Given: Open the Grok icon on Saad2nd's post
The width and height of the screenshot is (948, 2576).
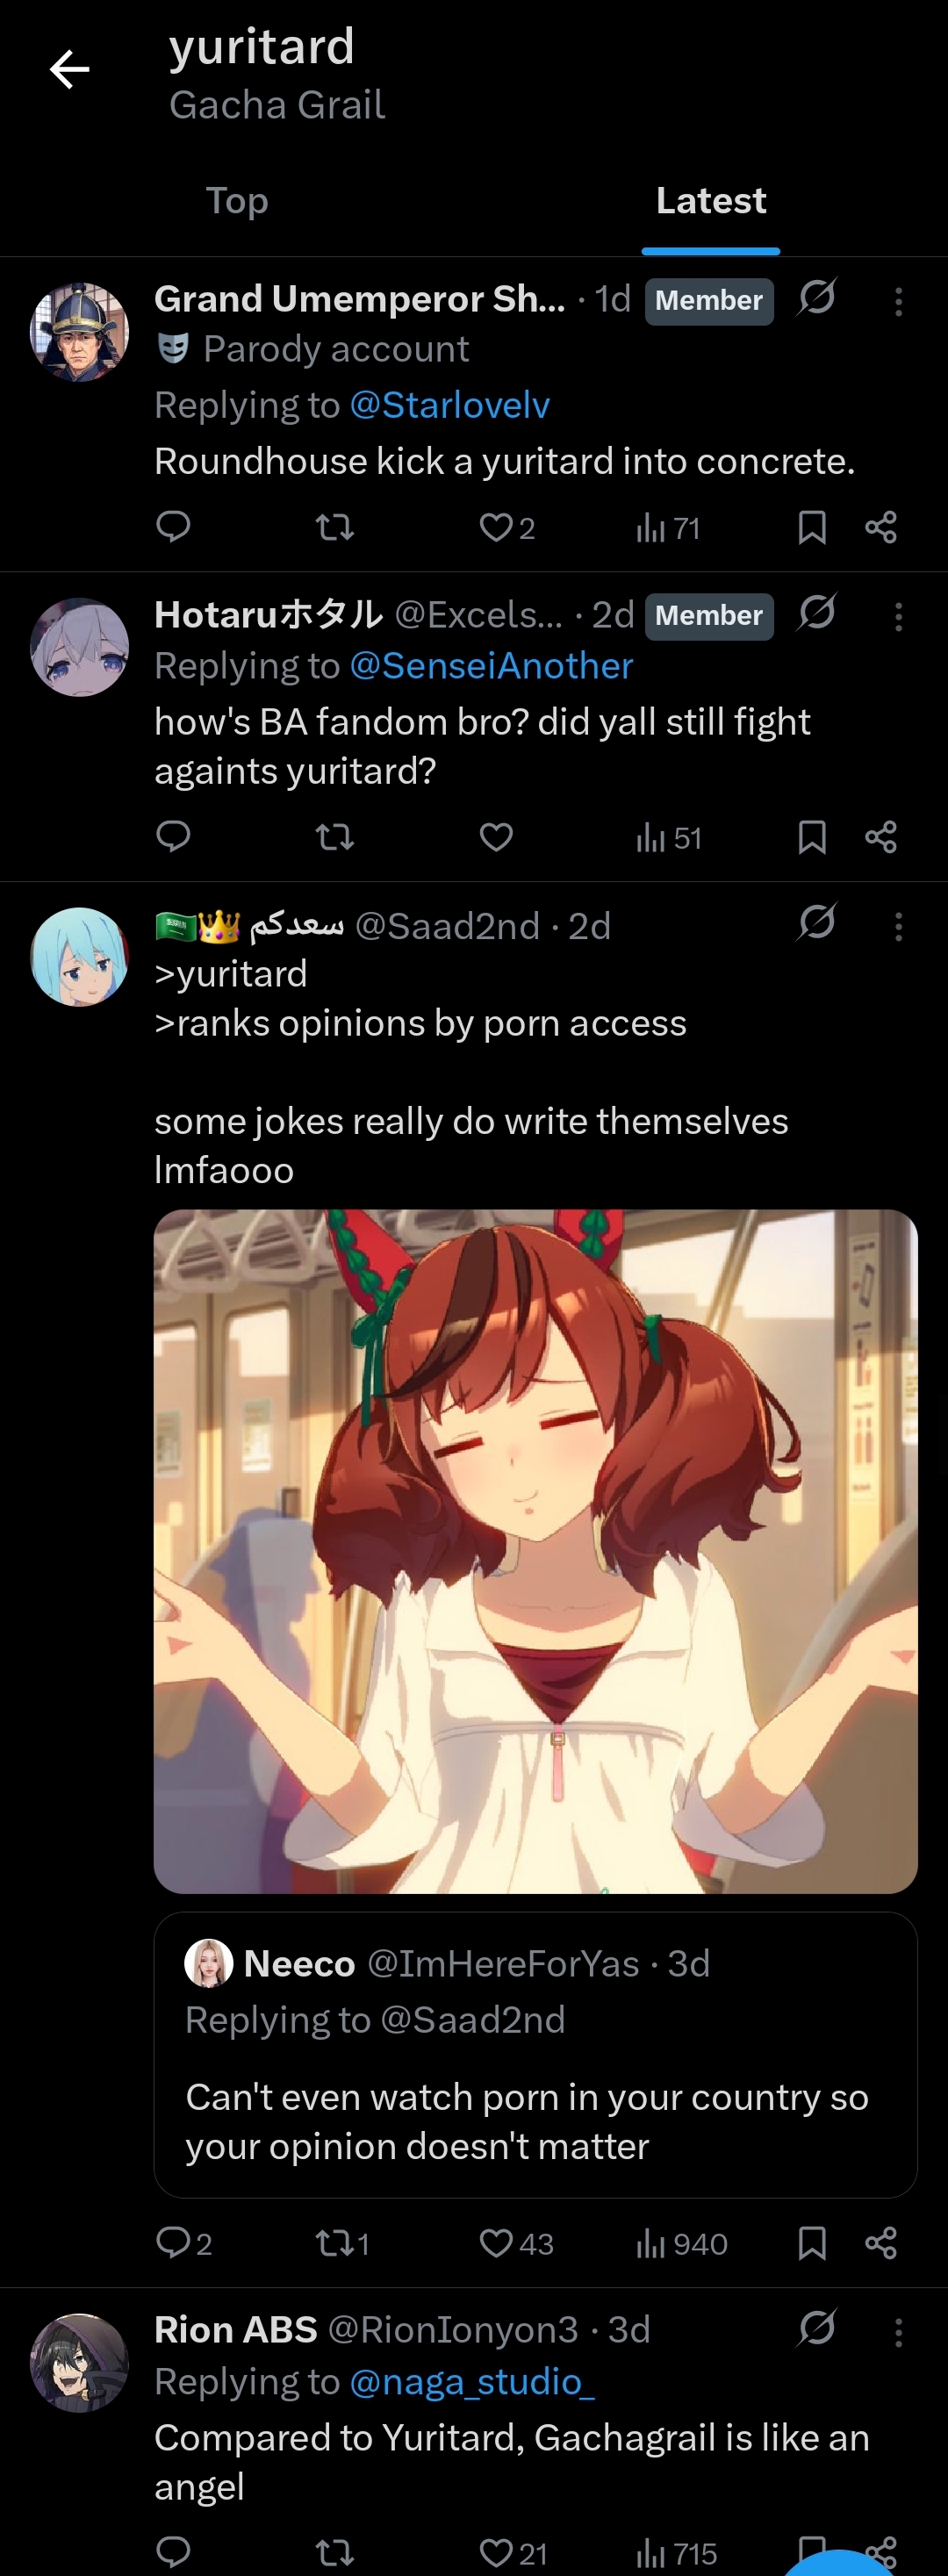Looking at the screenshot, I should (817, 921).
